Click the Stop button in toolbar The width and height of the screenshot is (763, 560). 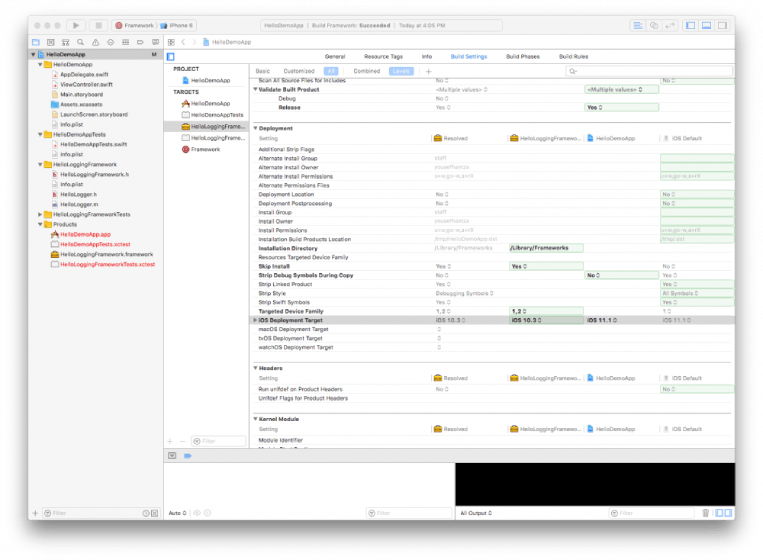pos(98,25)
